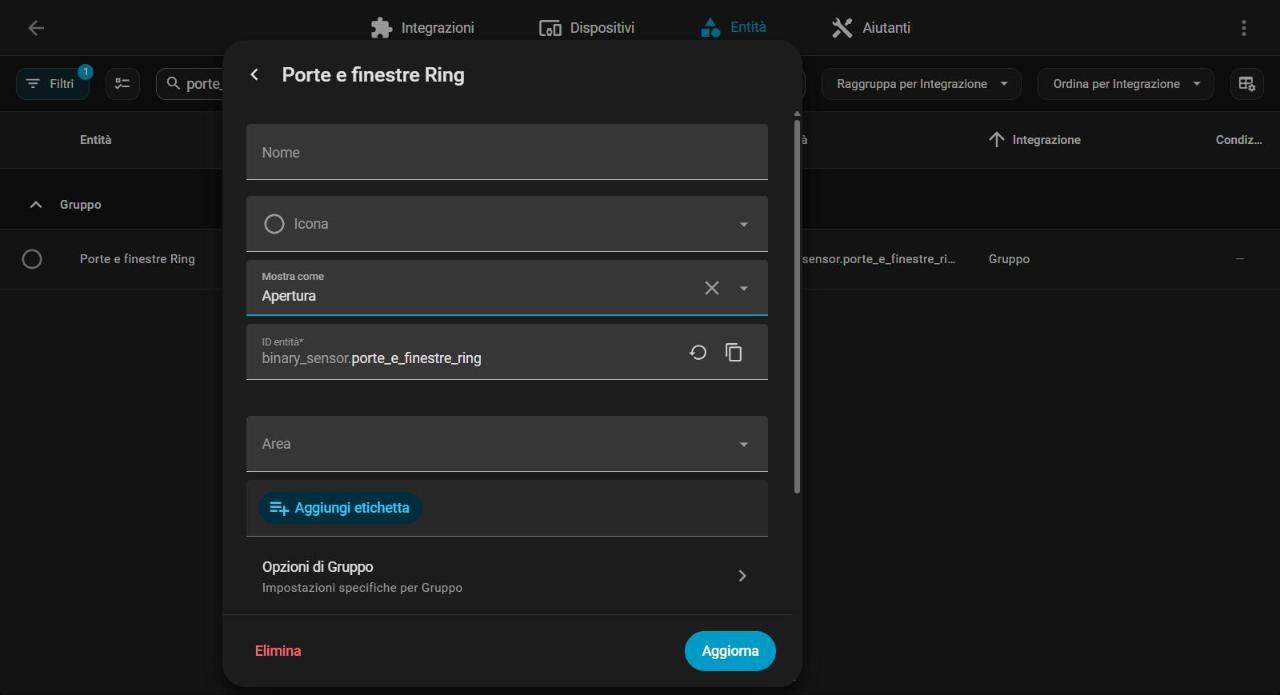The width and height of the screenshot is (1280, 695).
Task: Open Opzioni di Gruppo settings
Action: click(x=507, y=576)
